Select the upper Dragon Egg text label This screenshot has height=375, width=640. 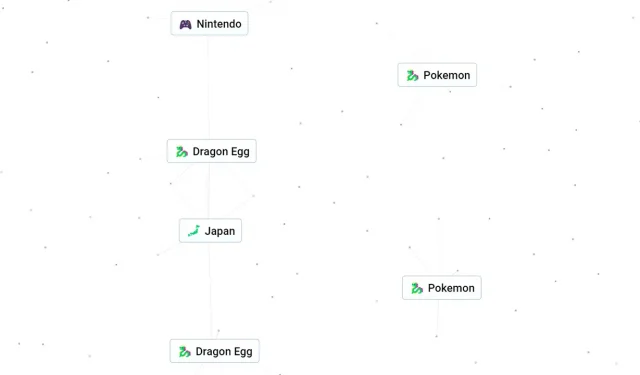(221, 152)
